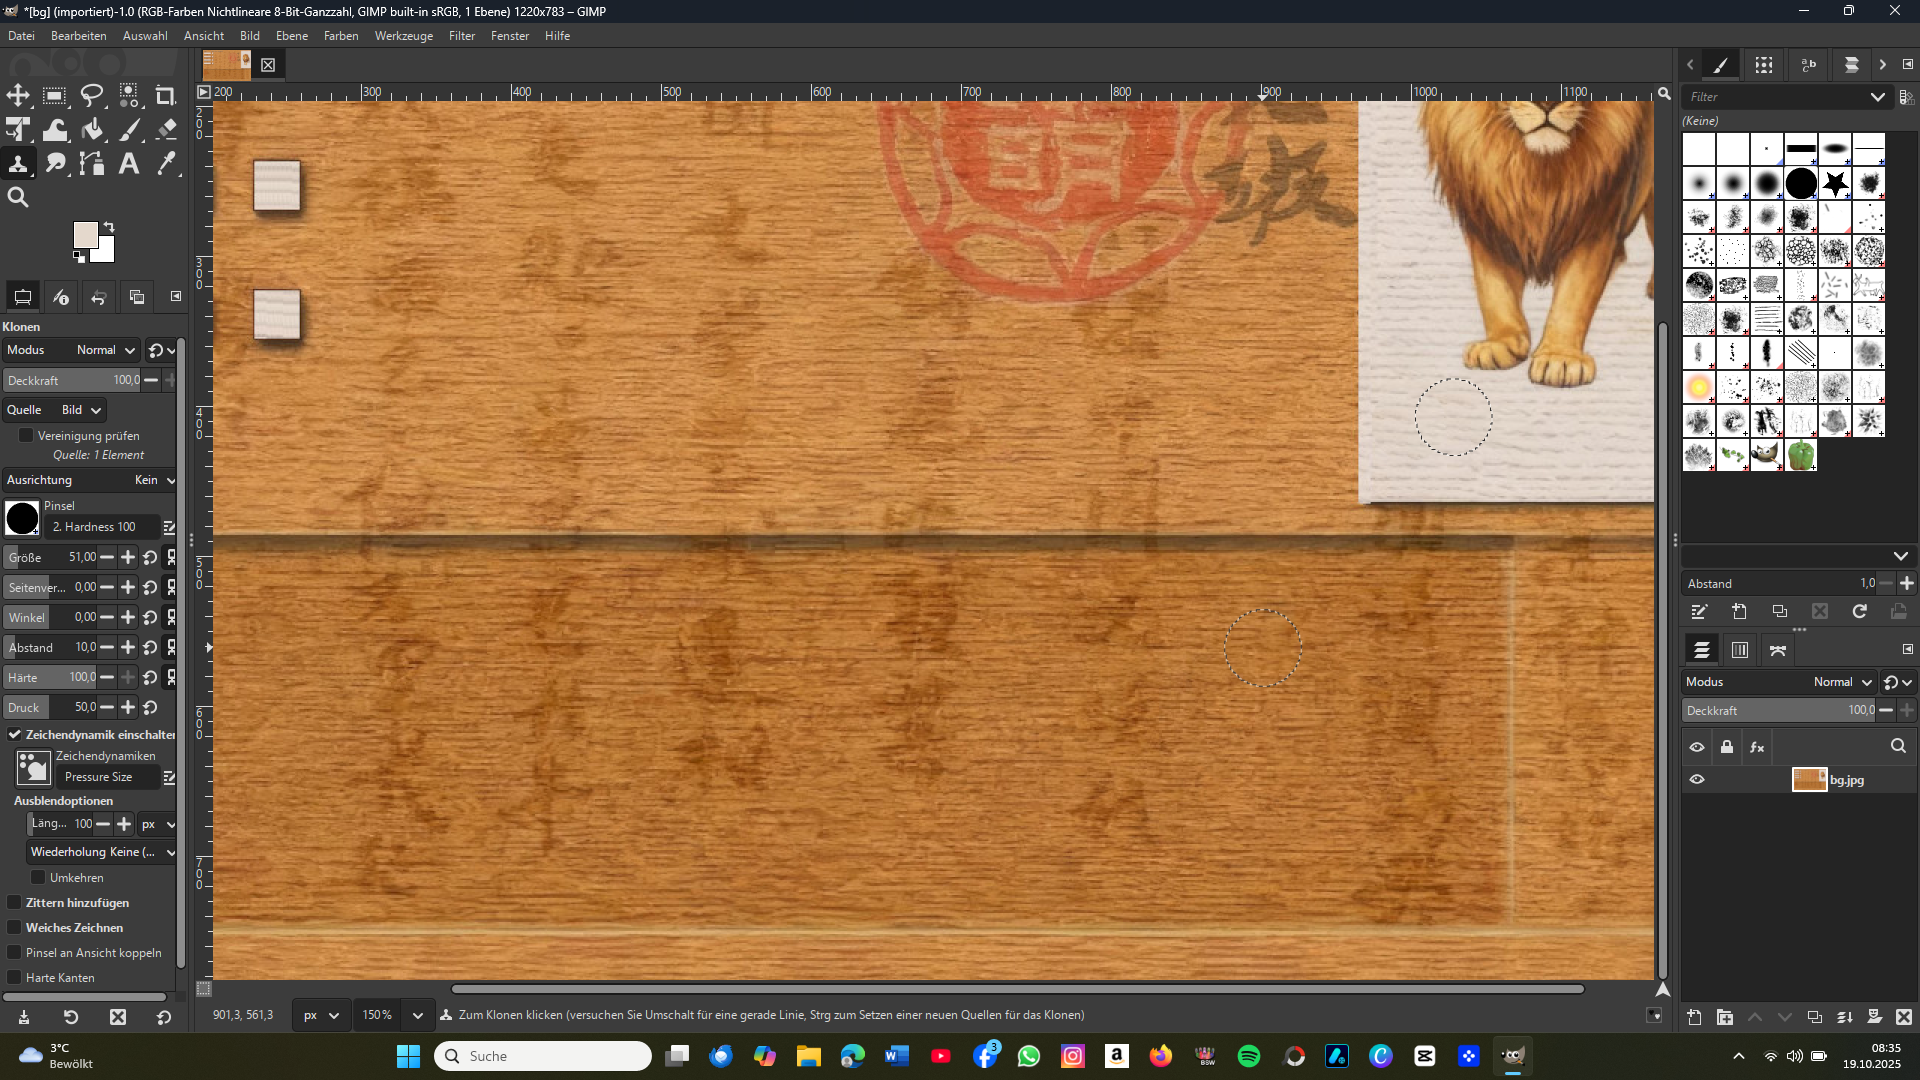Hide the bg.jpg layer with eye icon
1920x1080 pixels.
1697,780
